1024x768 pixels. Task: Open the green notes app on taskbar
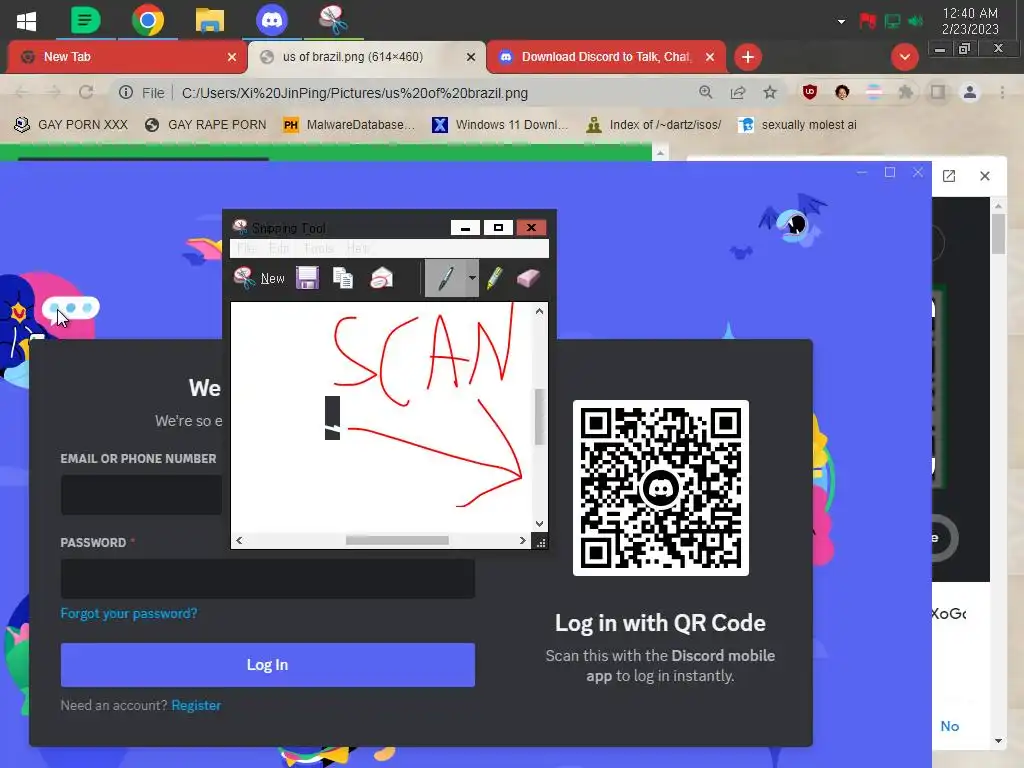[x=86, y=21]
